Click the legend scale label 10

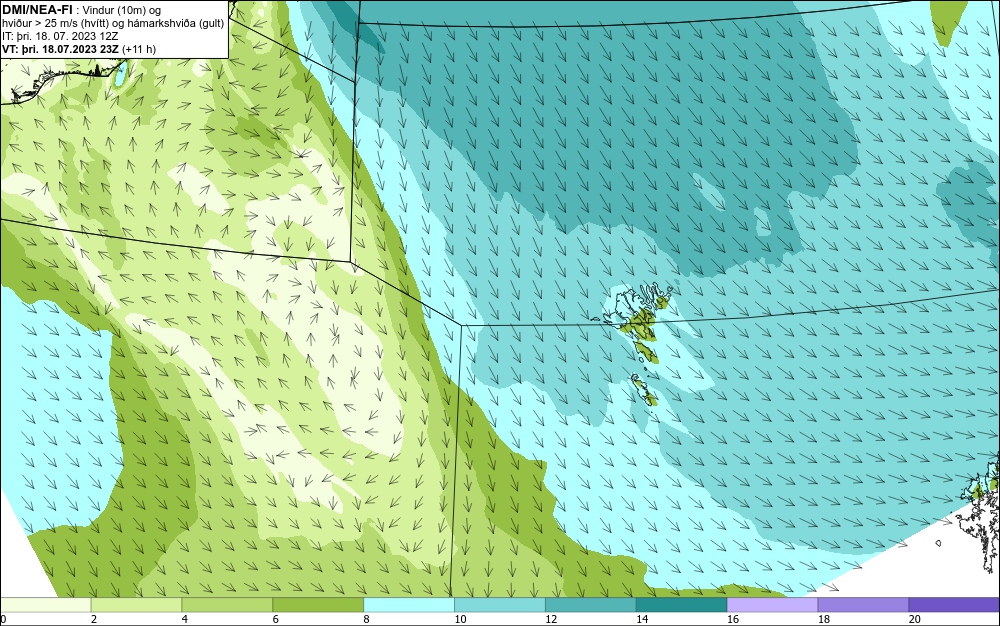pos(460,619)
